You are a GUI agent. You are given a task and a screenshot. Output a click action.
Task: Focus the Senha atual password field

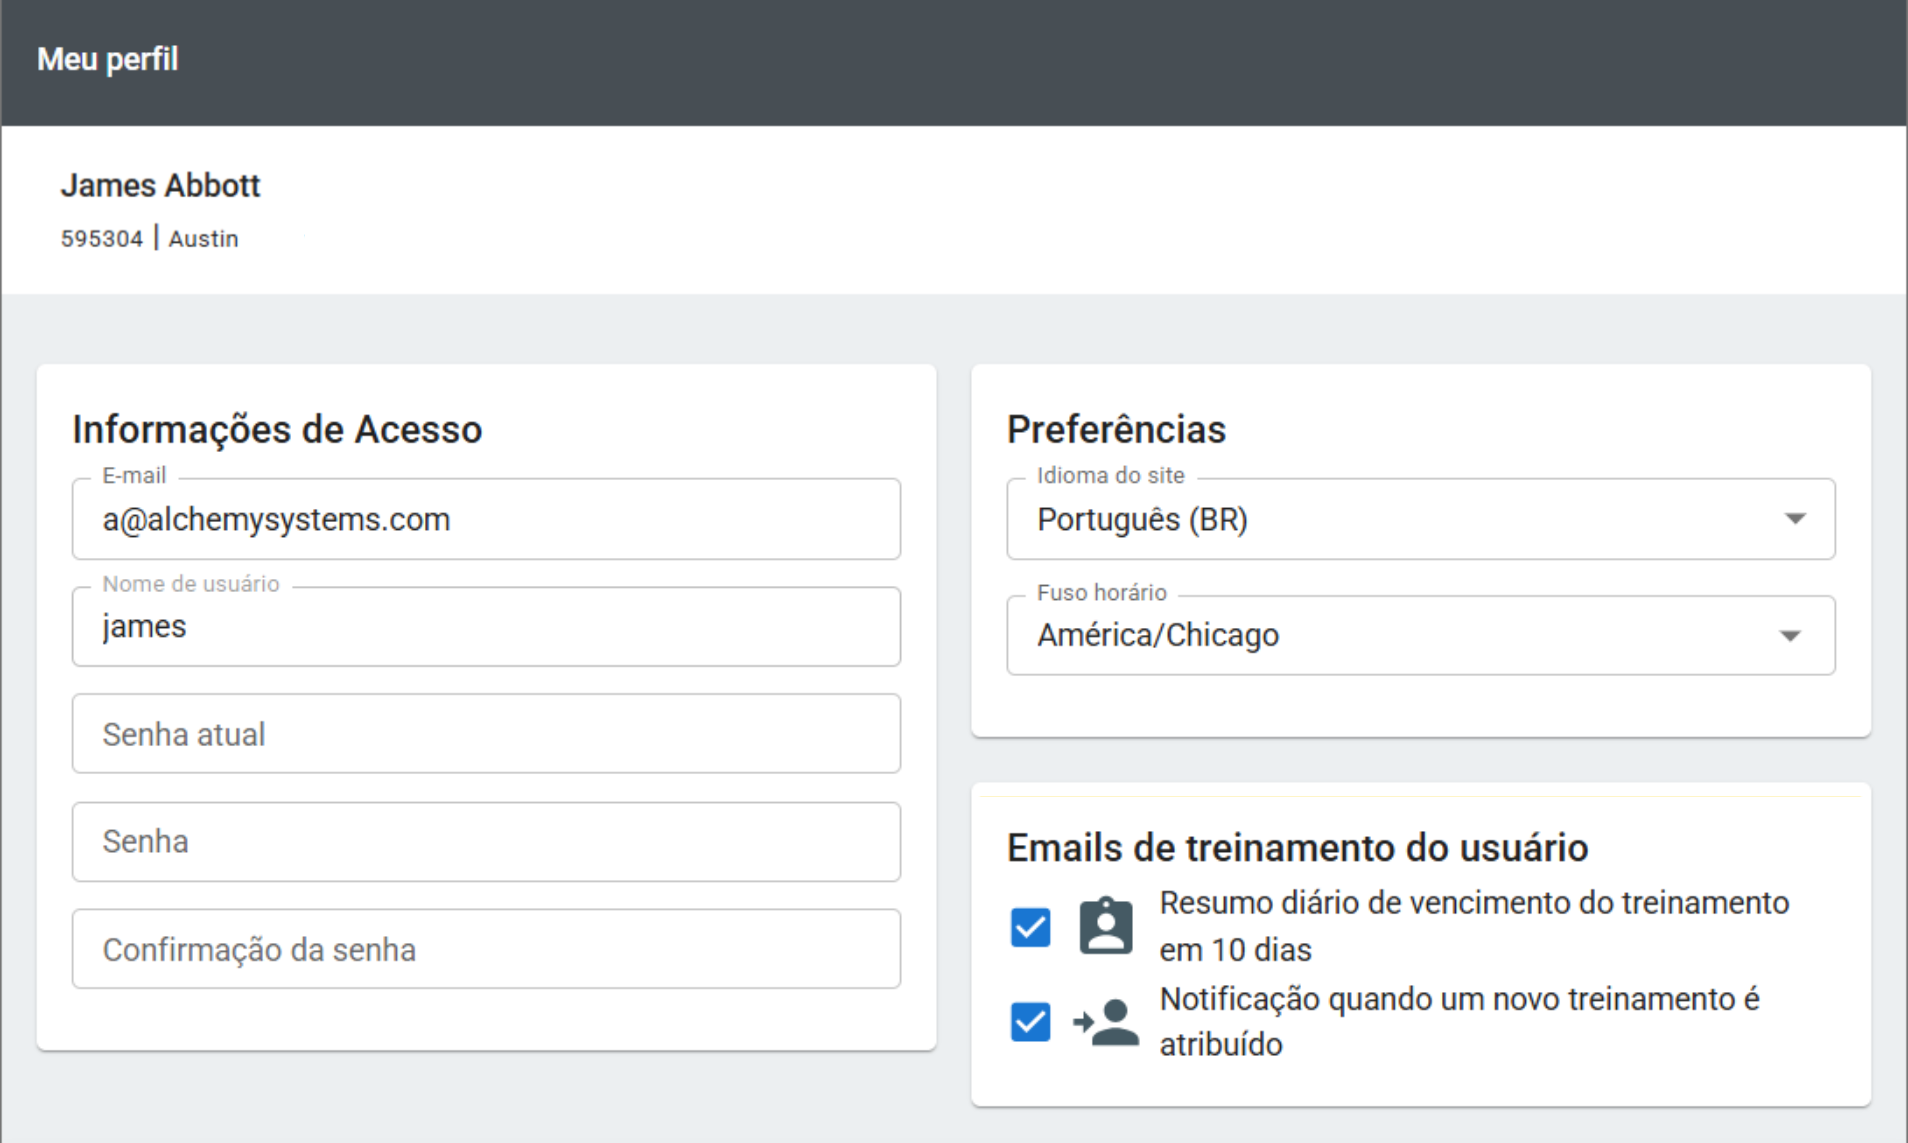[485, 734]
